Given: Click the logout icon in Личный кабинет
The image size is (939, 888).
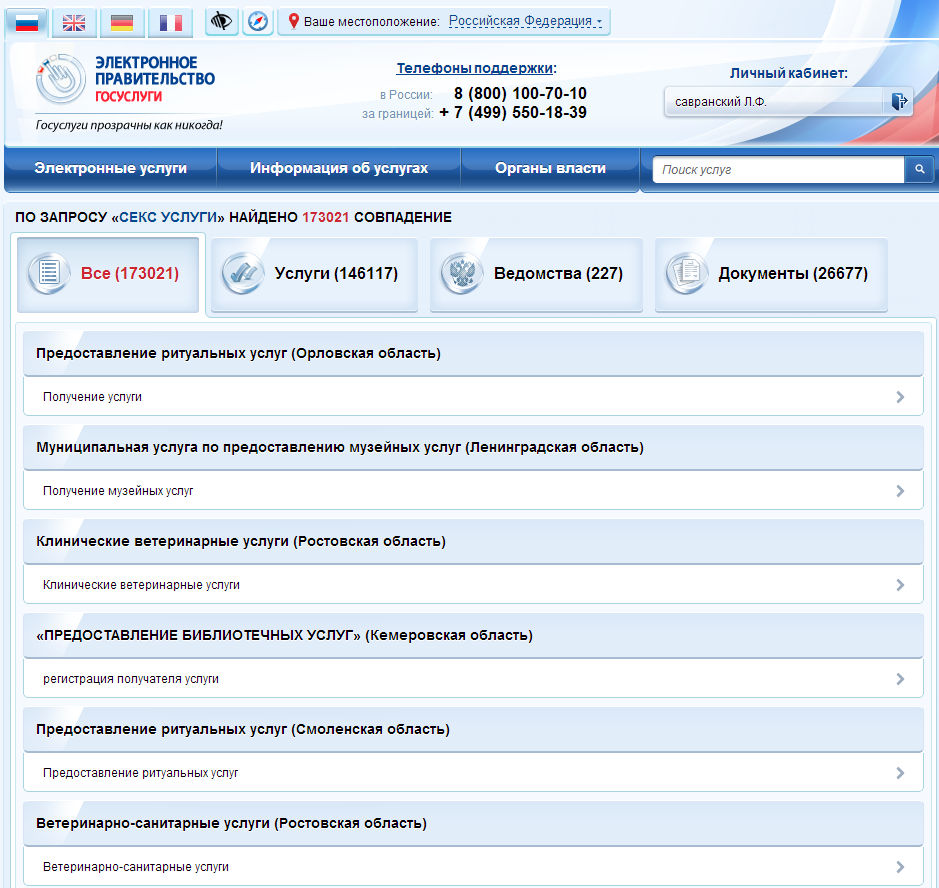Looking at the screenshot, I should [898, 101].
